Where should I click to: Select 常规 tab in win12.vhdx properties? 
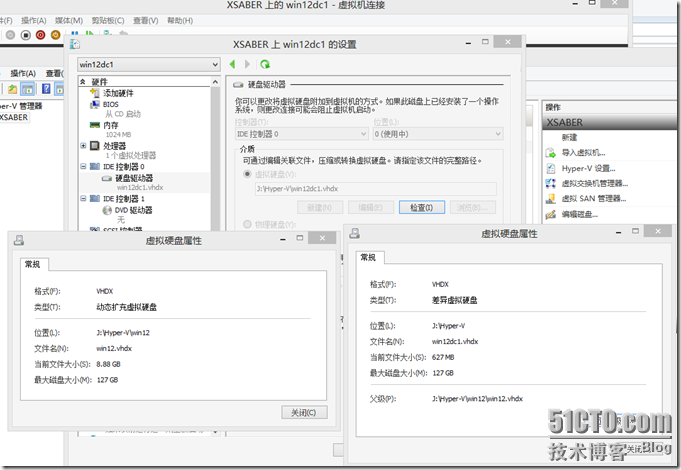coord(34,264)
